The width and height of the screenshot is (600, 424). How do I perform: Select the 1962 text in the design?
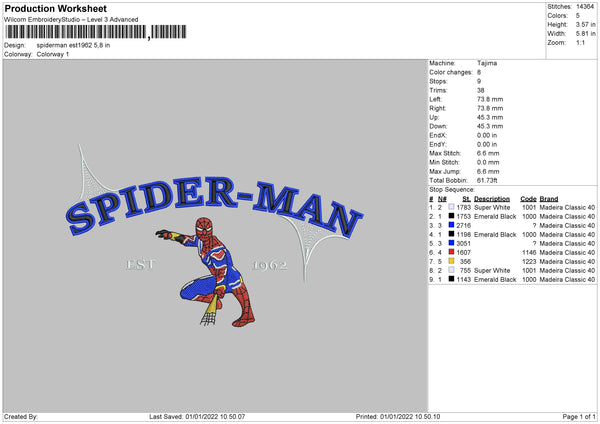269,264
